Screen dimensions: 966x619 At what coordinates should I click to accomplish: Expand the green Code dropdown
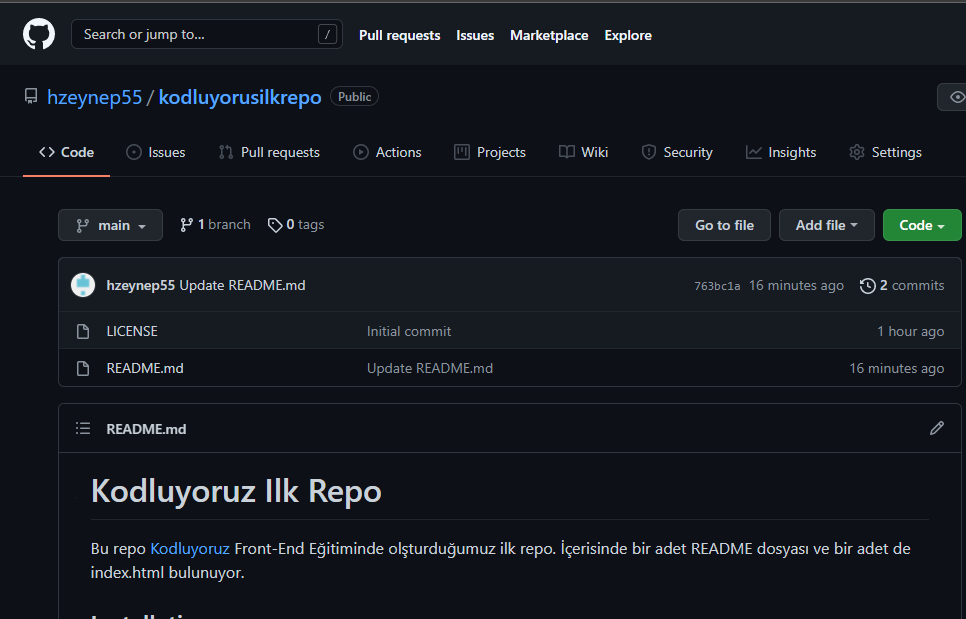click(x=922, y=225)
